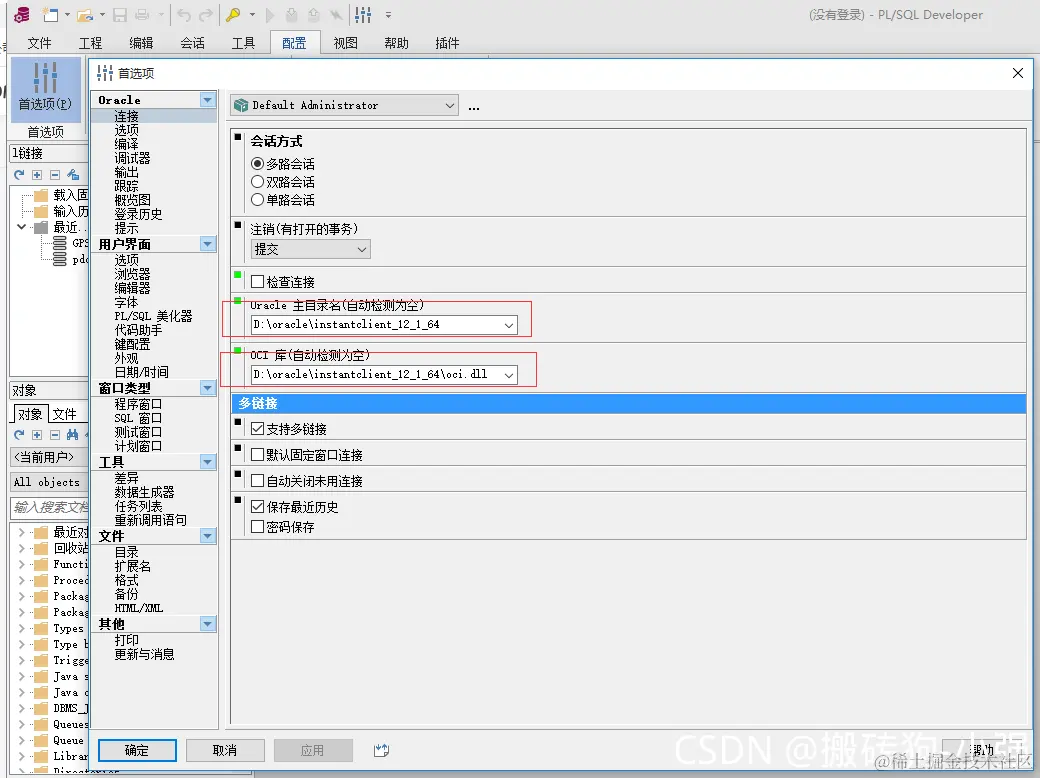Click the Open folder toolbar icon
The height and width of the screenshot is (778, 1040).
[84, 15]
